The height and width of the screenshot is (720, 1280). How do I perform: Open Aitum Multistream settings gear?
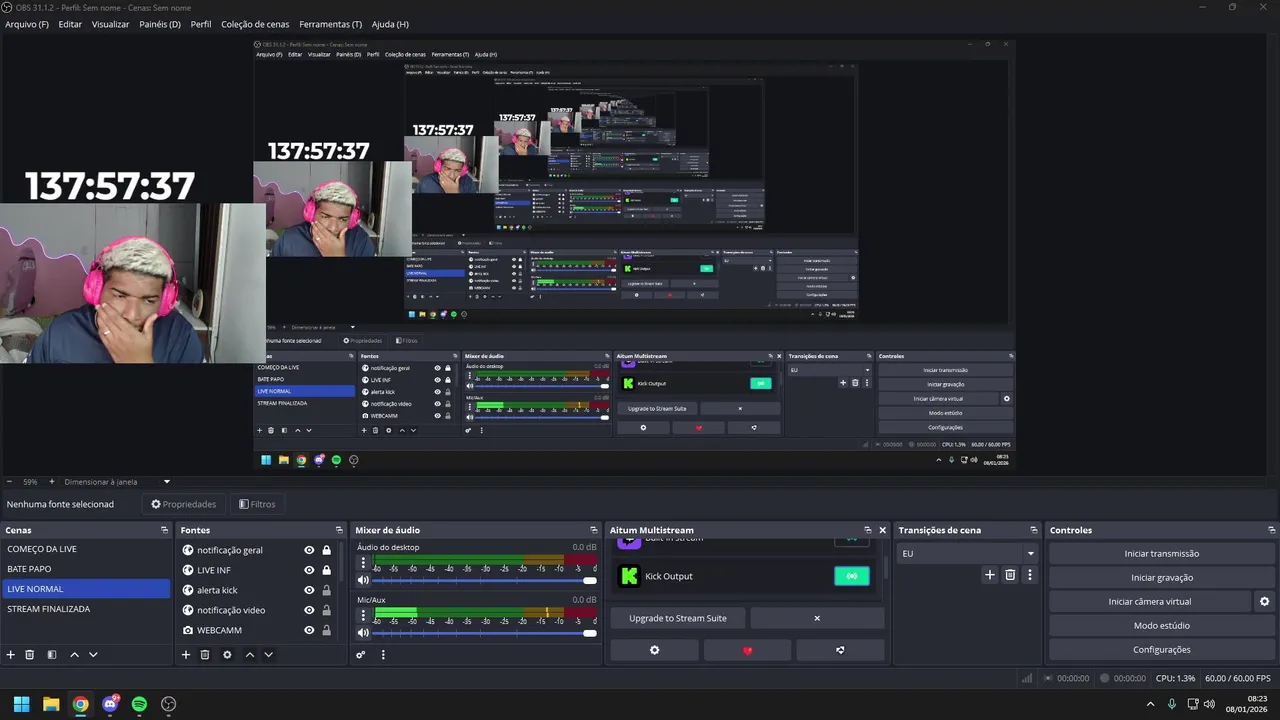[x=655, y=650]
